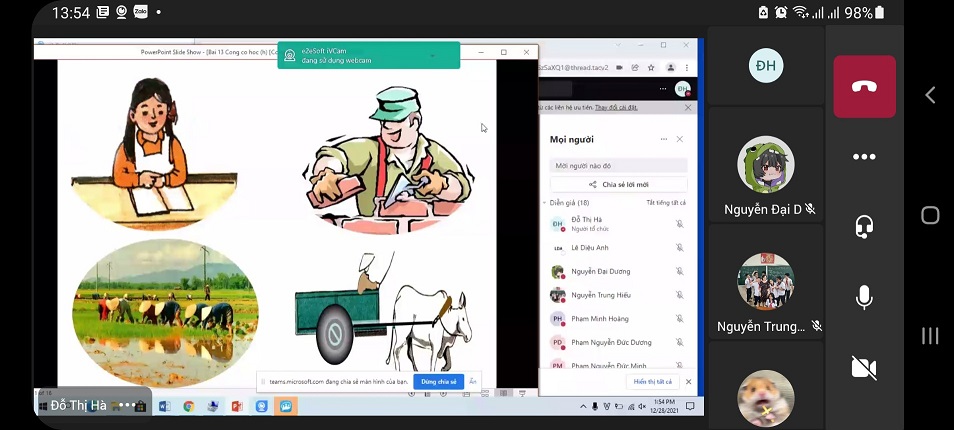Tap the Android back arrow
954x430 pixels.
coord(930,95)
